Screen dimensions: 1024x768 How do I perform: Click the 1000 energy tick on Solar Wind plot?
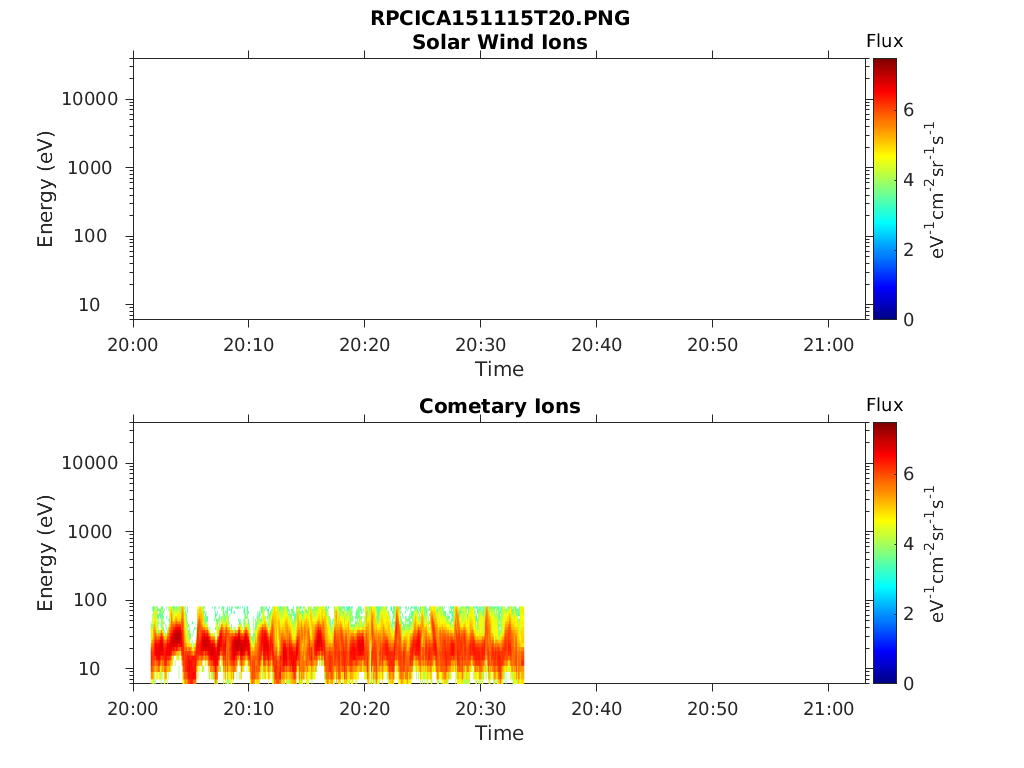coord(90,168)
